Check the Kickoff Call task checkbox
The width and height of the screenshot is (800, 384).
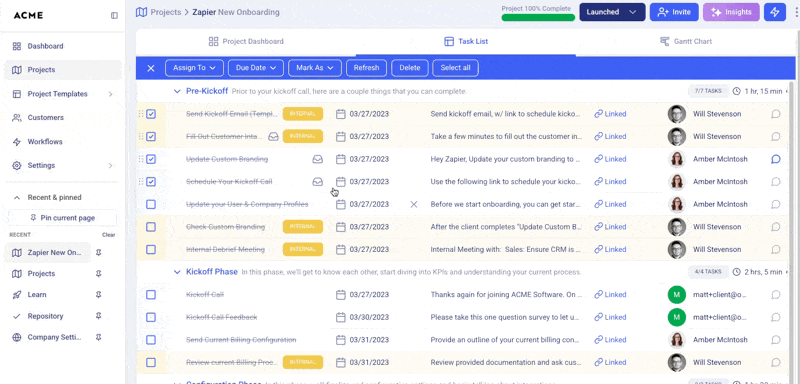tap(151, 295)
